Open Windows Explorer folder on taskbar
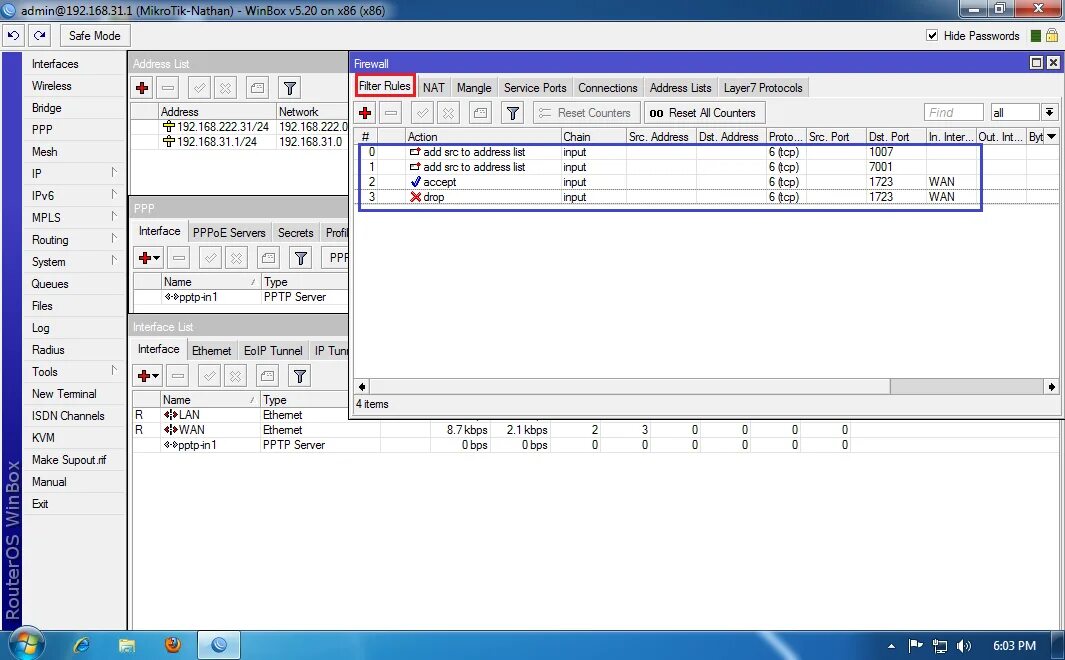Image resolution: width=1065 pixels, height=660 pixels. [x=127, y=644]
